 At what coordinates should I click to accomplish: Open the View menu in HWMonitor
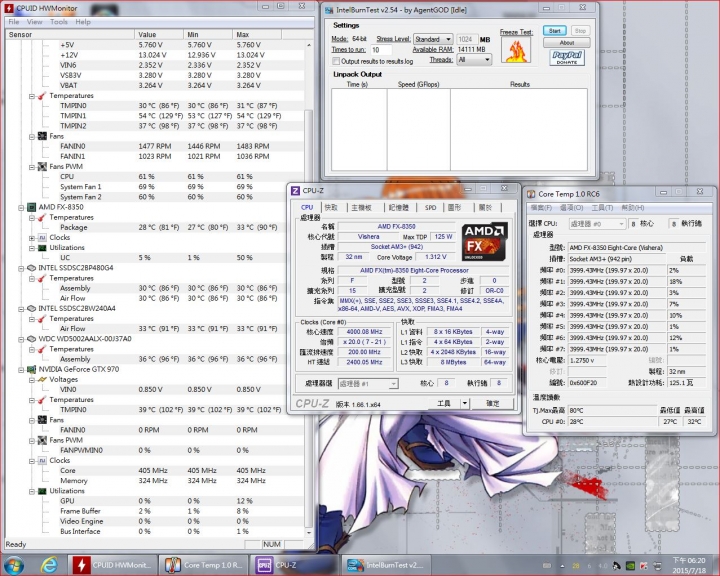click(x=34, y=22)
